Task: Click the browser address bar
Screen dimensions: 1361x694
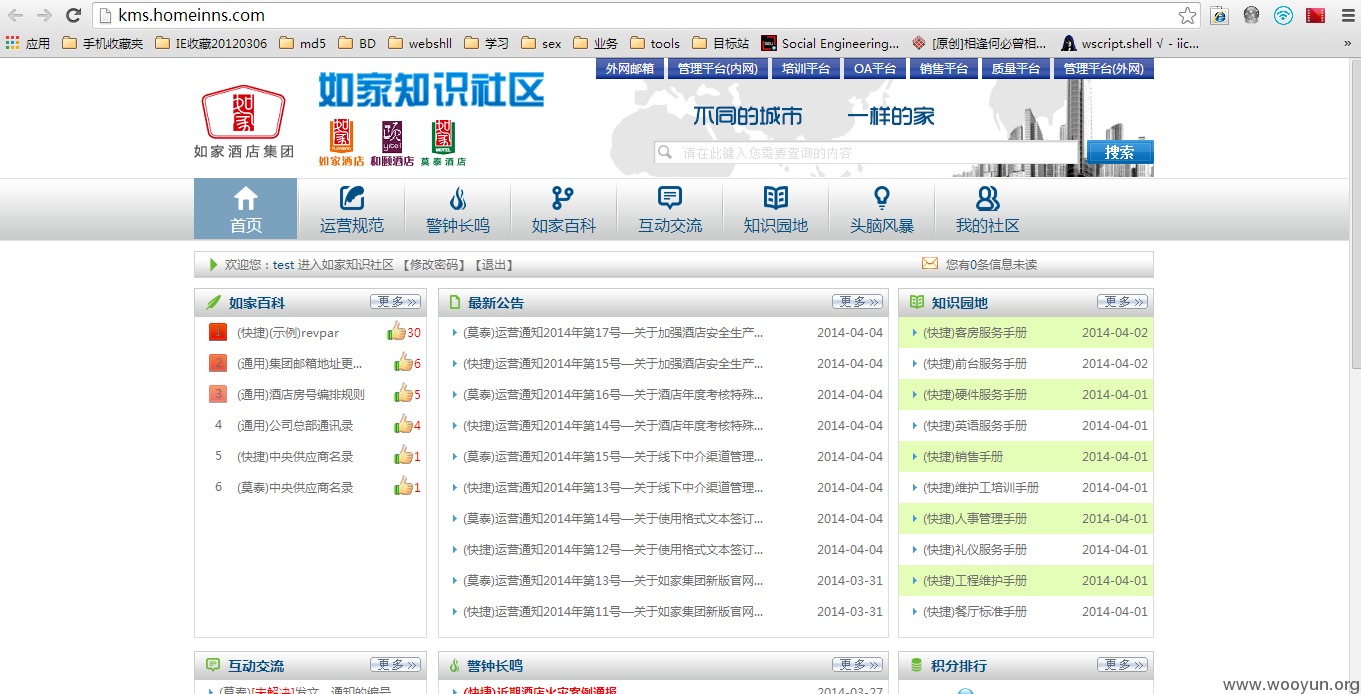Action: (x=640, y=15)
